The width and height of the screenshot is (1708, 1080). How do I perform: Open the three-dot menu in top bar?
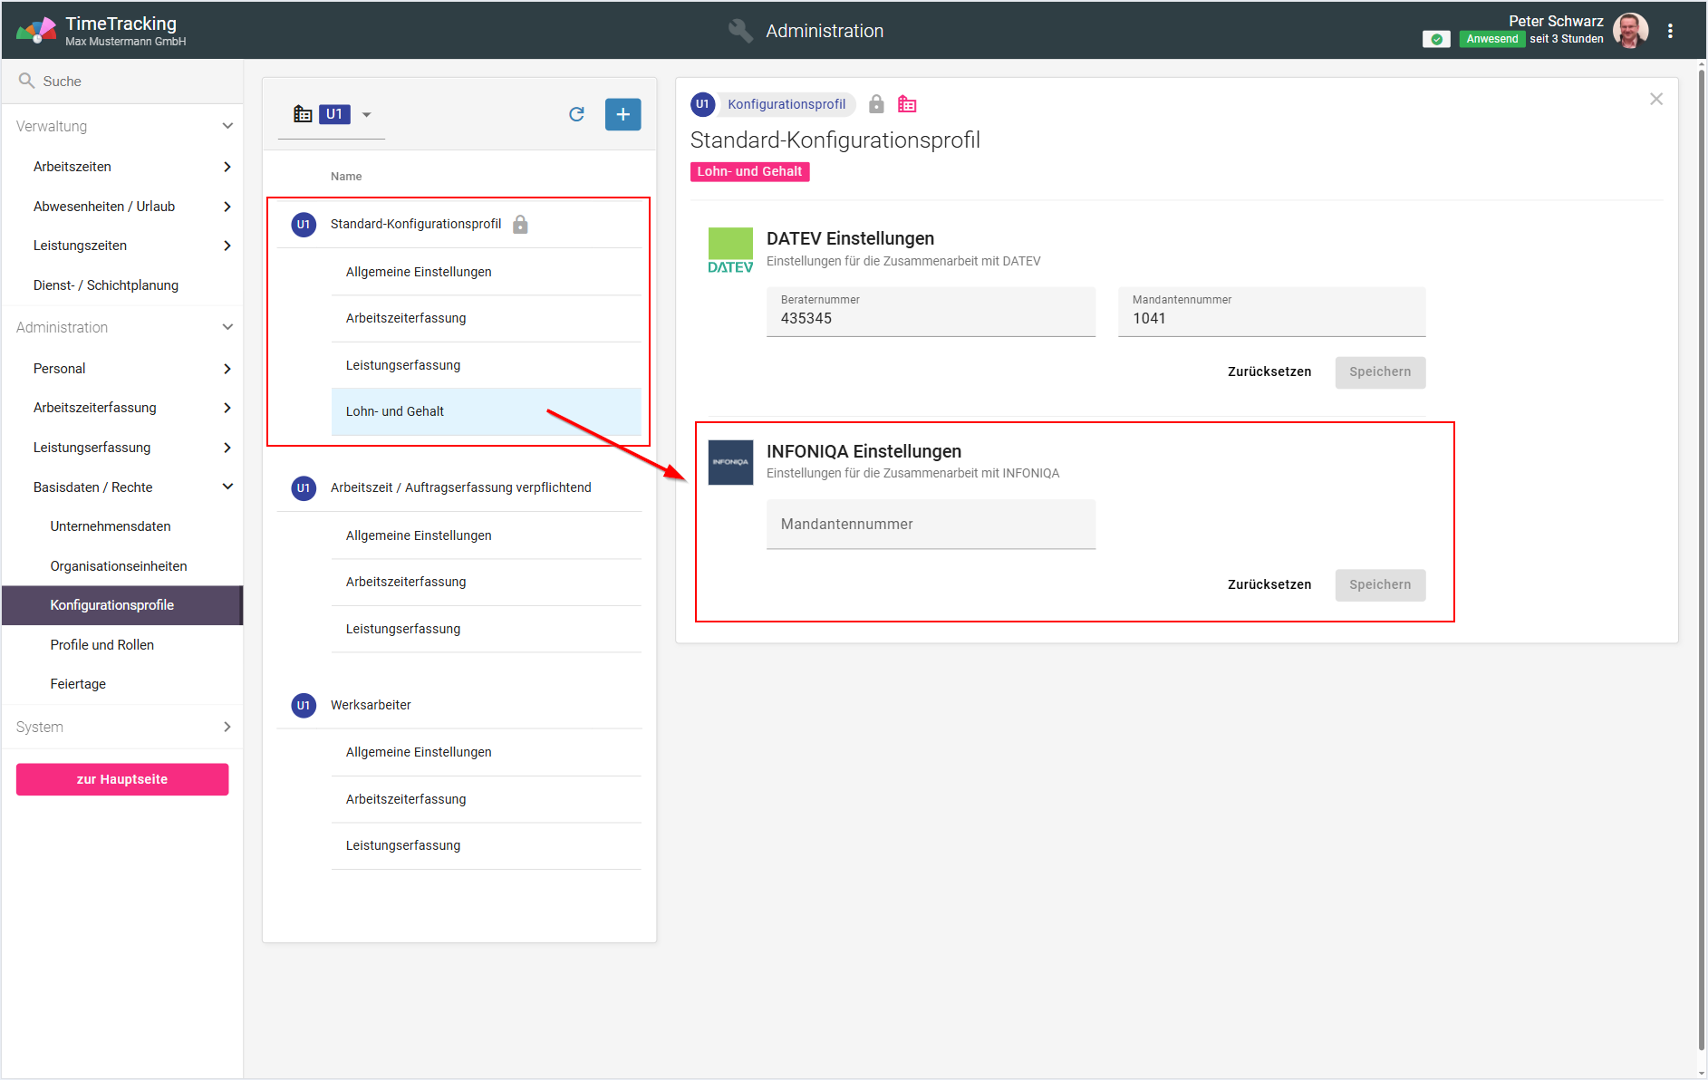point(1670,31)
